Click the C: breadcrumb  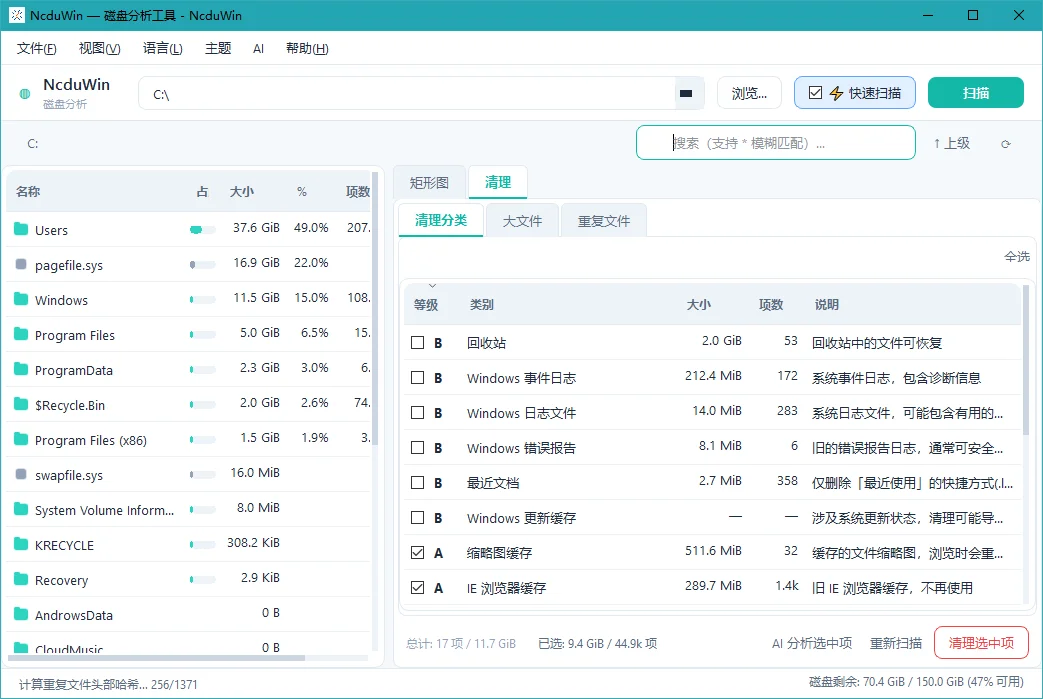point(33,144)
